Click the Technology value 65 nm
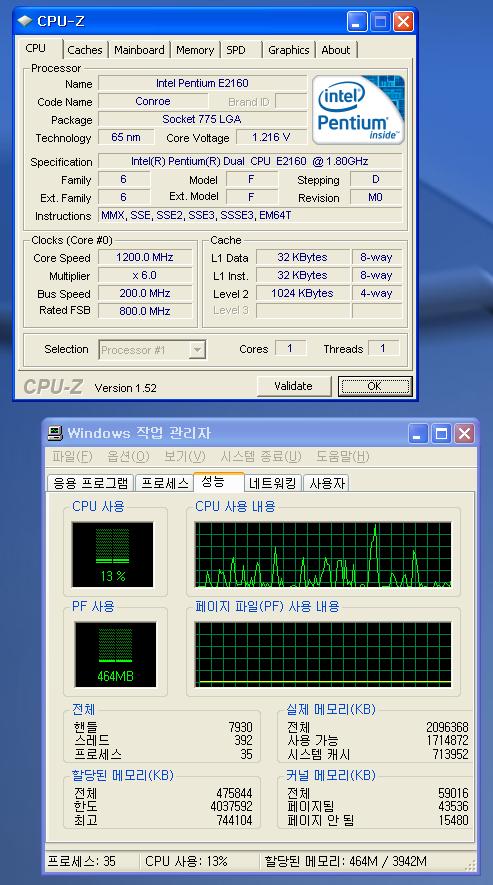Screen dimensions: 493x885 pos(125,137)
